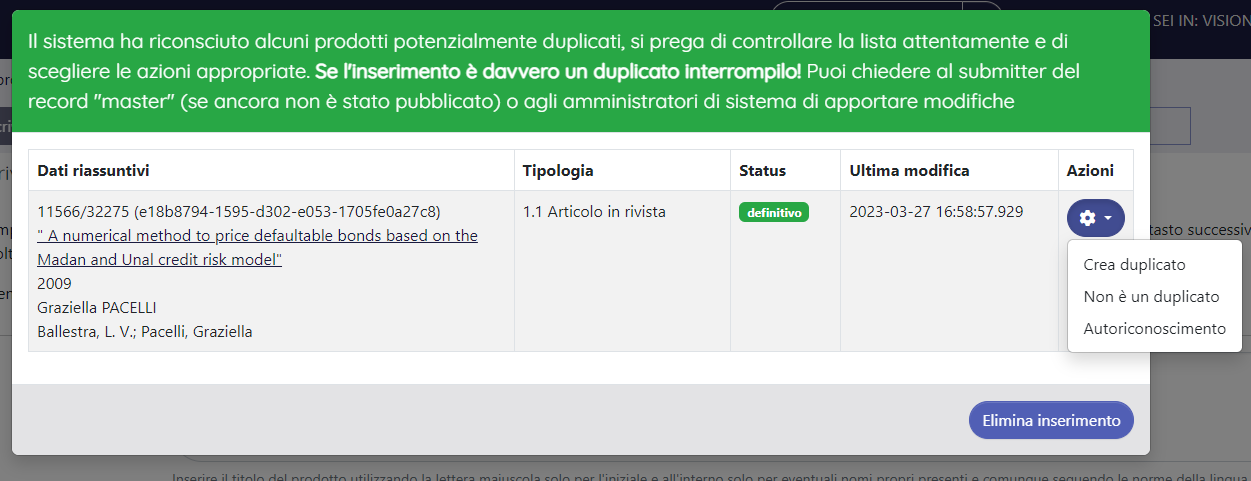Click the "Graziella PACELLI" author name

(97, 307)
